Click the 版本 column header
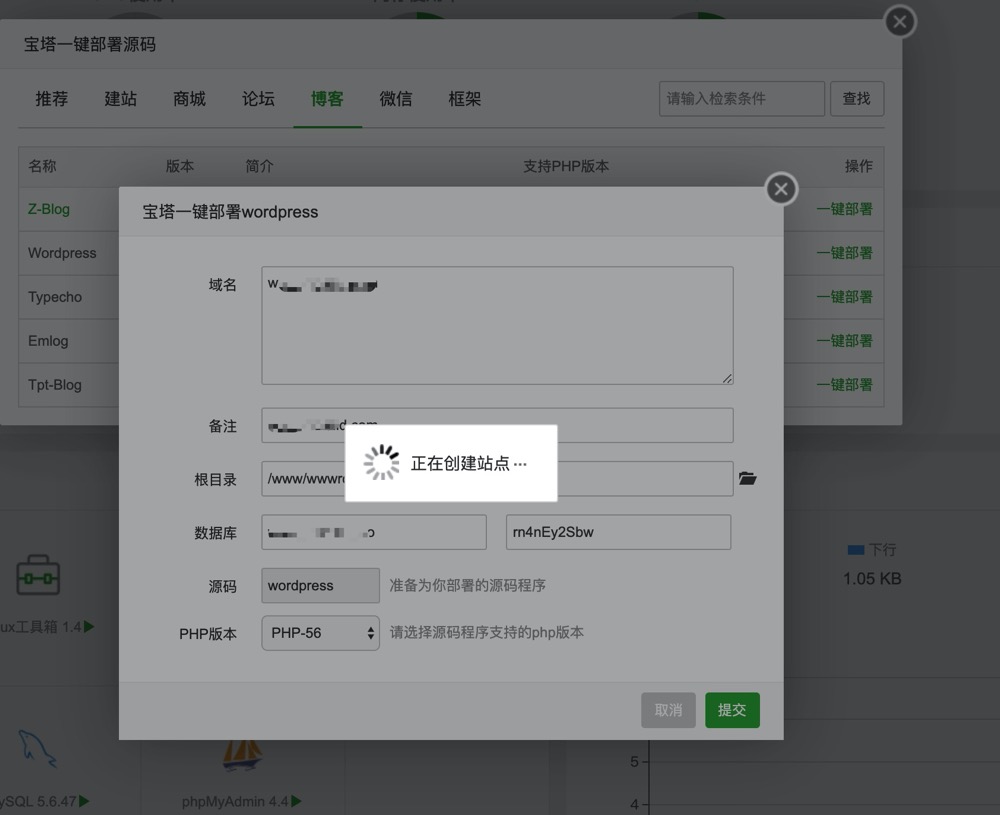The image size is (1000, 815). pyautogui.click(x=180, y=166)
